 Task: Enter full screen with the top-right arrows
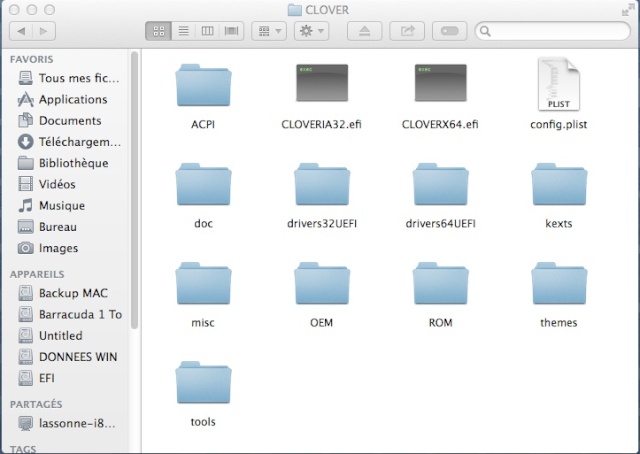[628, 10]
